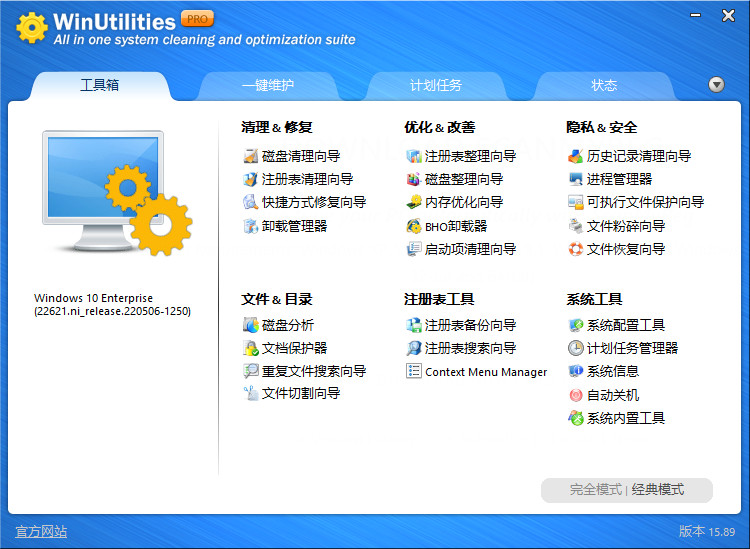Open 系统信息 label
750x549 pixels.
[x=613, y=371]
